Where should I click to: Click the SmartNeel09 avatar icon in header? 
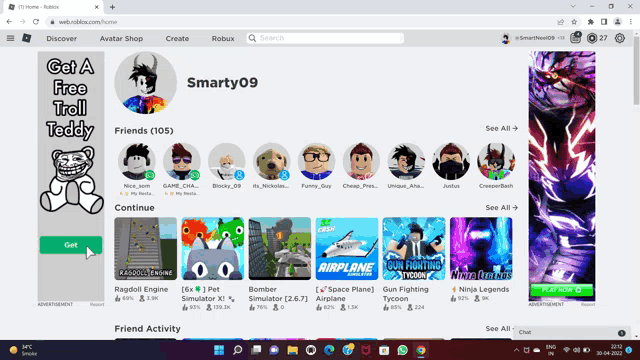(x=506, y=38)
